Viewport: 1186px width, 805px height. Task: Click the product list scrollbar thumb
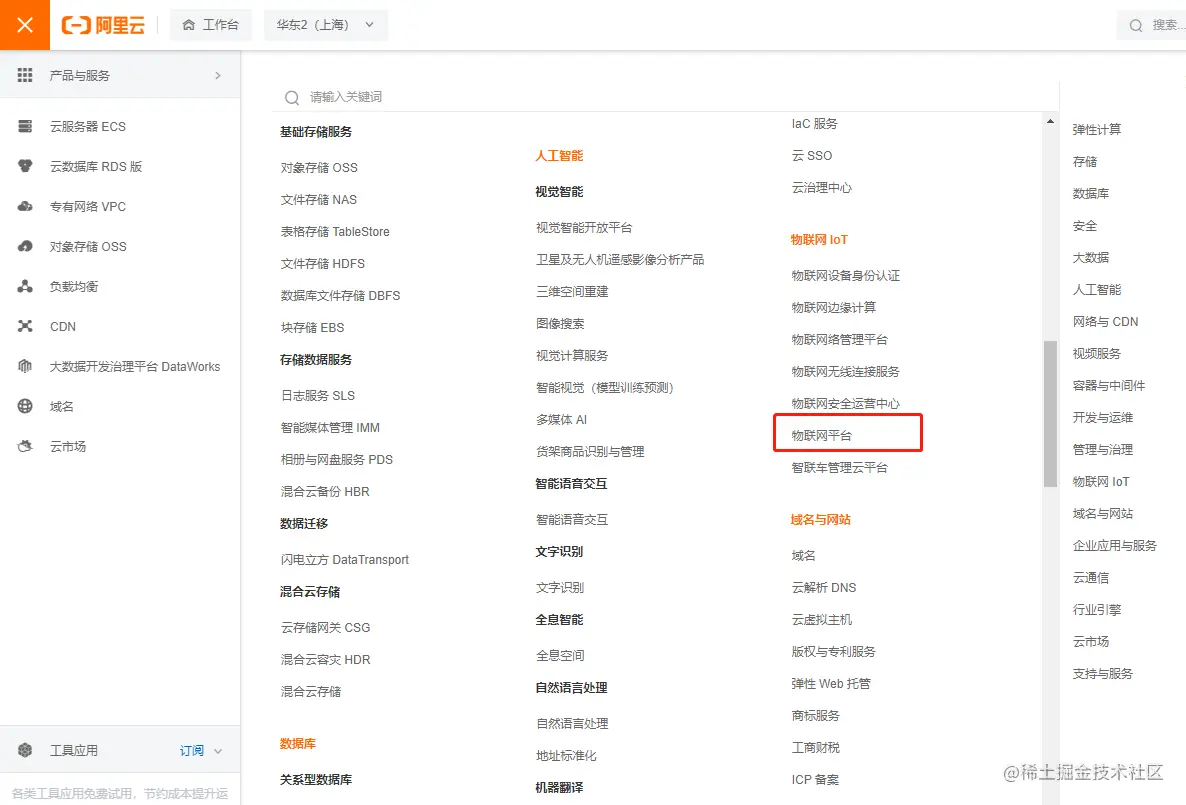[x=1050, y=413]
